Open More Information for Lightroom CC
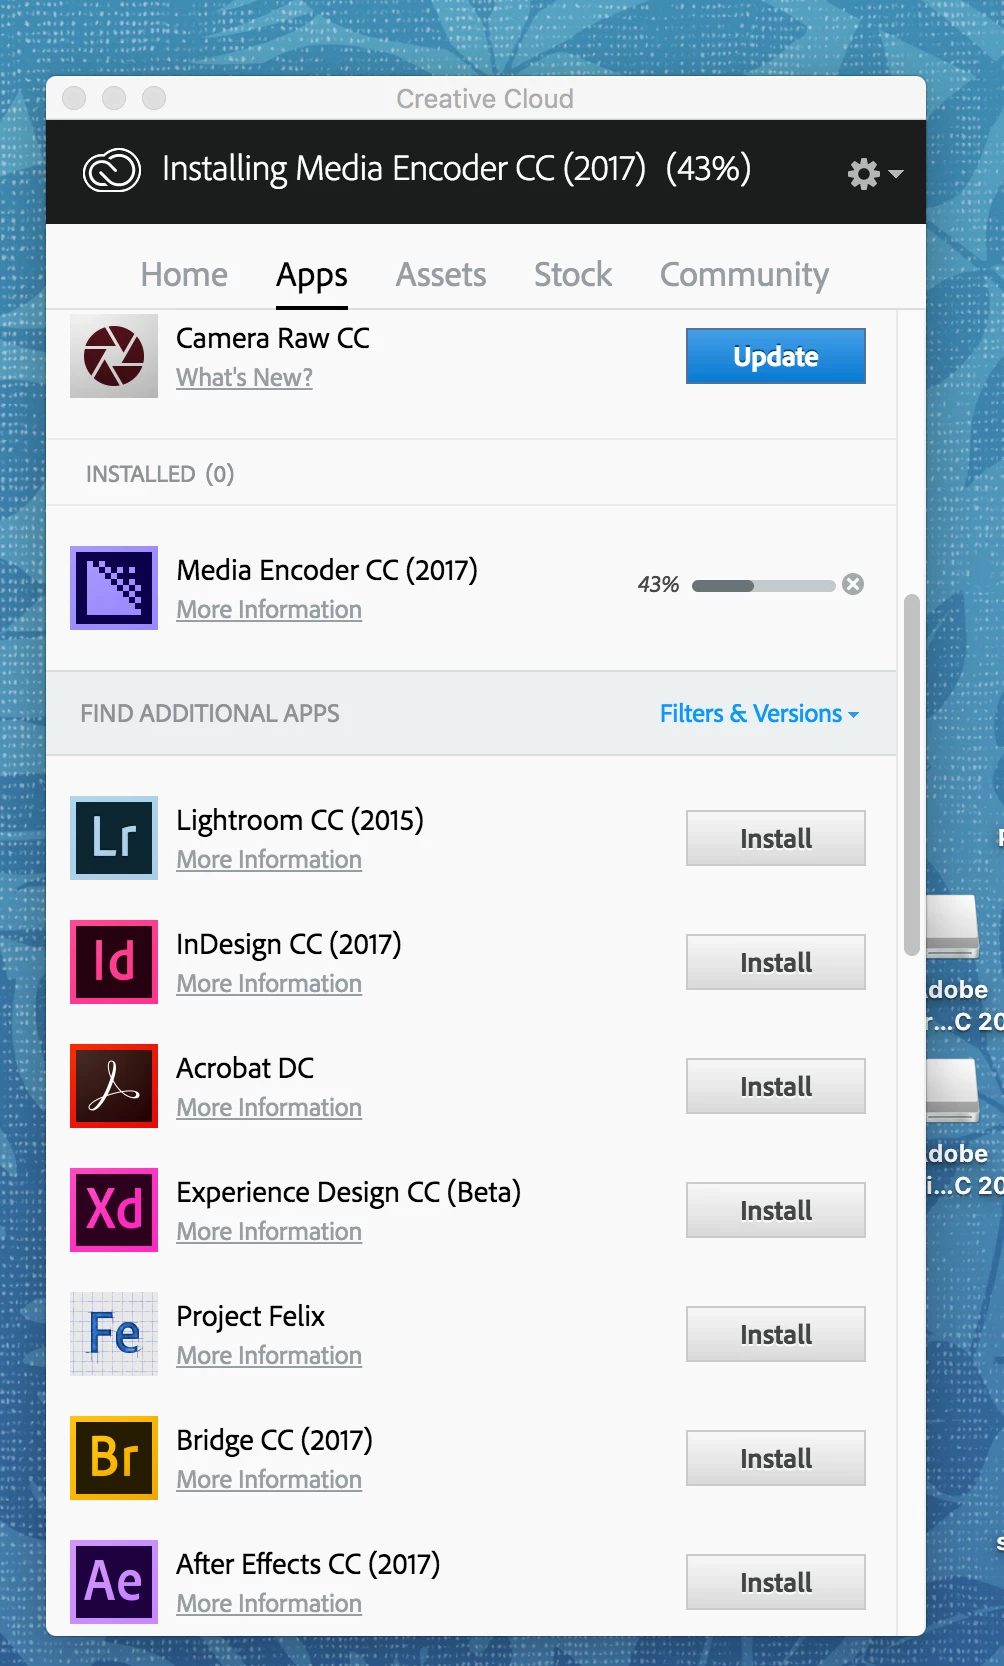This screenshot has height=1666, width=1004. click(269, 860)
